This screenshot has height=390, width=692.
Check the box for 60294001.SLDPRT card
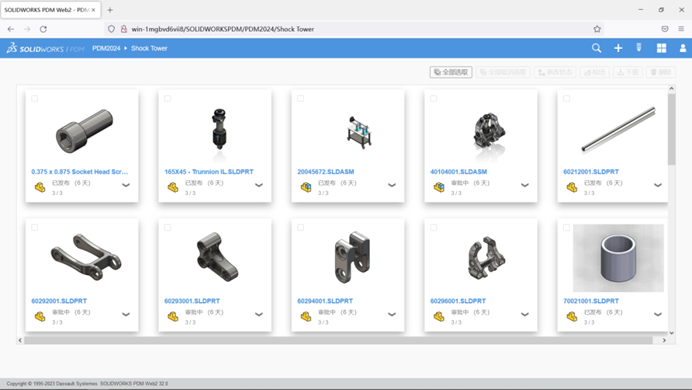coord(301,228)
